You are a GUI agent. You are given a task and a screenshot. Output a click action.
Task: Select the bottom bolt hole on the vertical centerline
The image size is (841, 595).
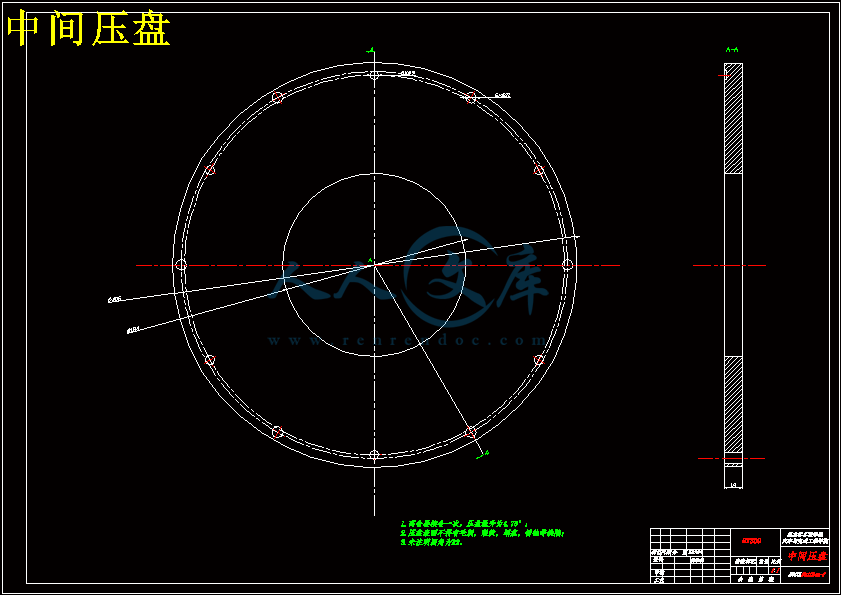point(374,455)
